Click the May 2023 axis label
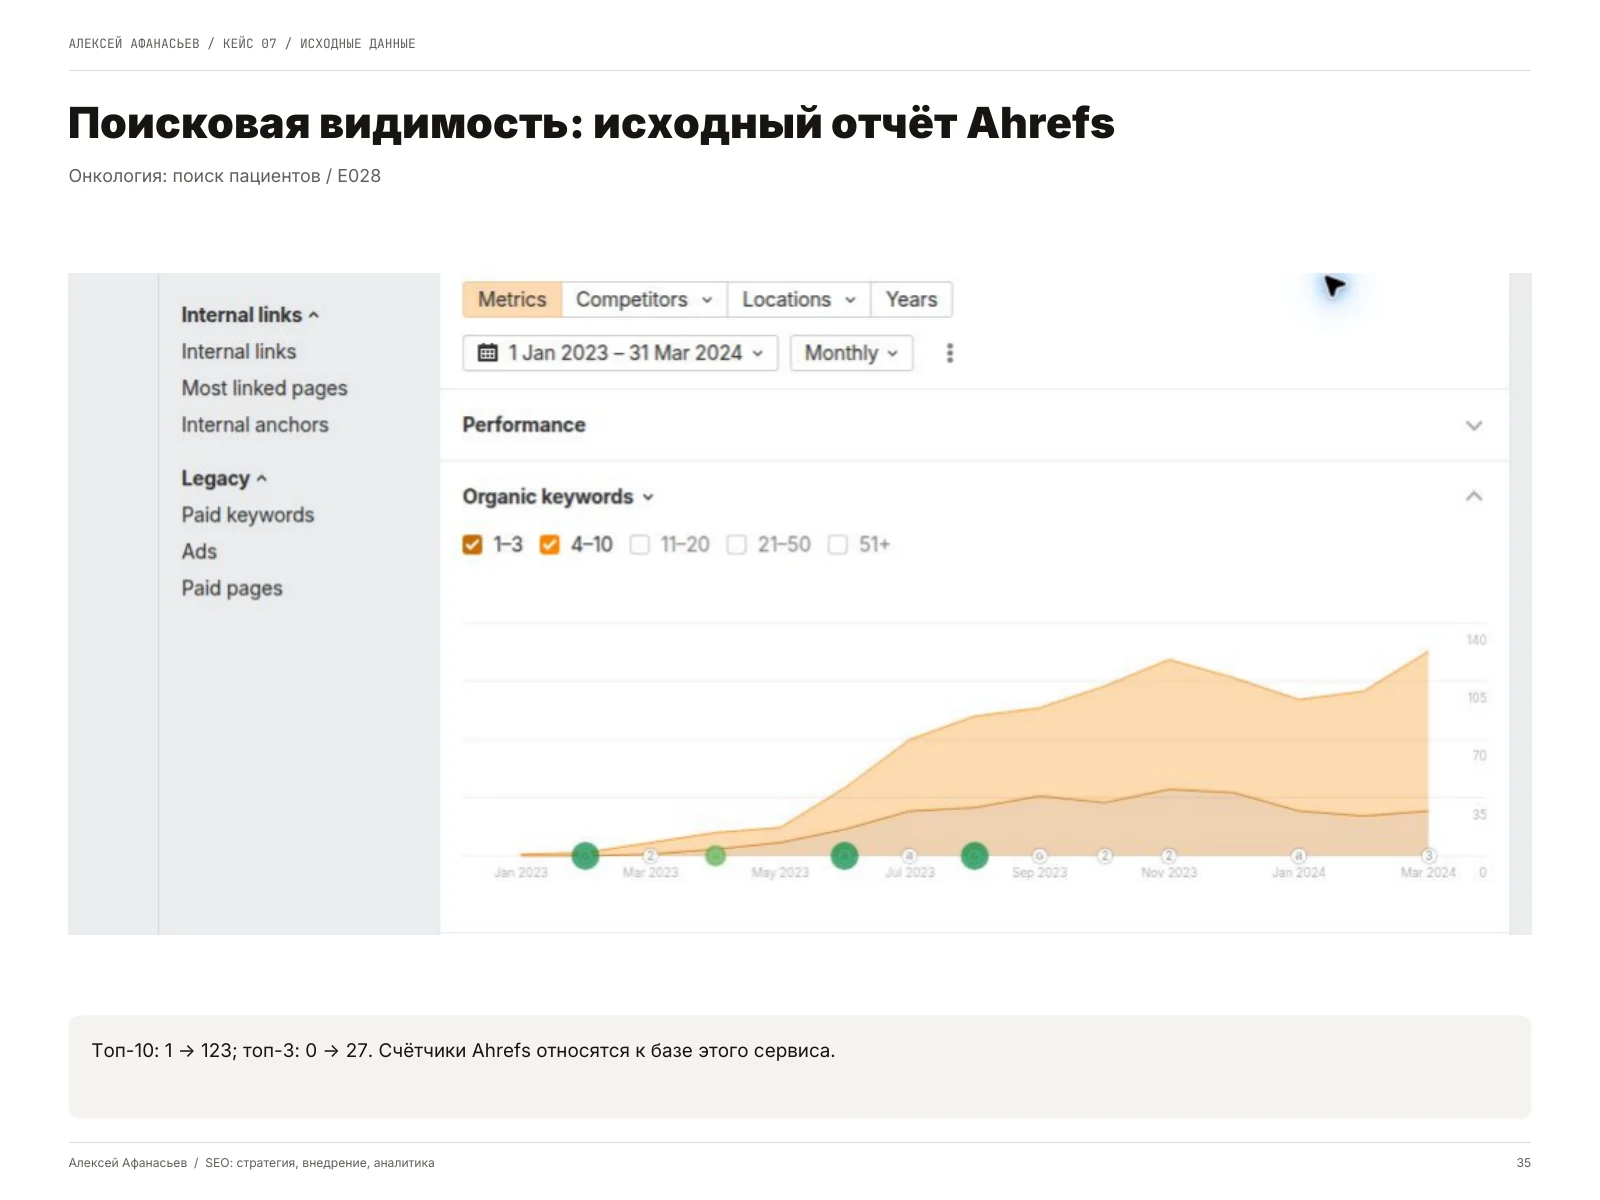The image size is (1600, 1200). click(x=780, y=873)
